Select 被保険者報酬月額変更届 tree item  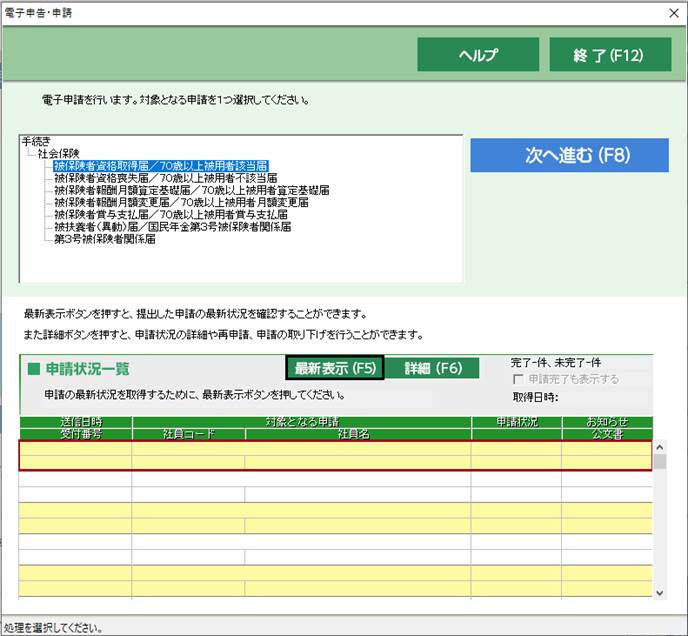181,202
